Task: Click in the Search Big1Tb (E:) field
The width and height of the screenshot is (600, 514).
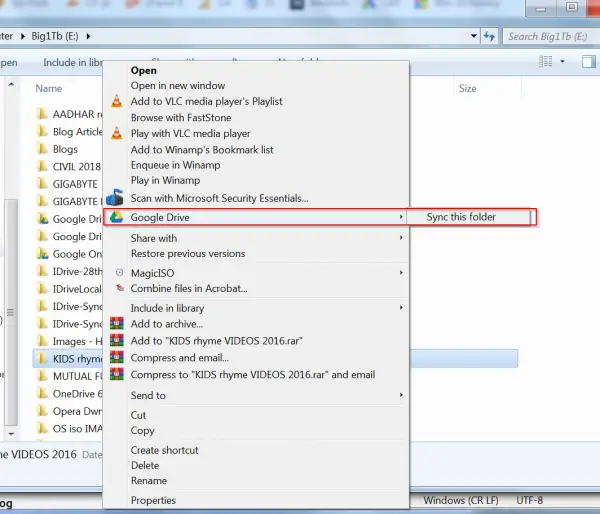Action: point(551,36)
